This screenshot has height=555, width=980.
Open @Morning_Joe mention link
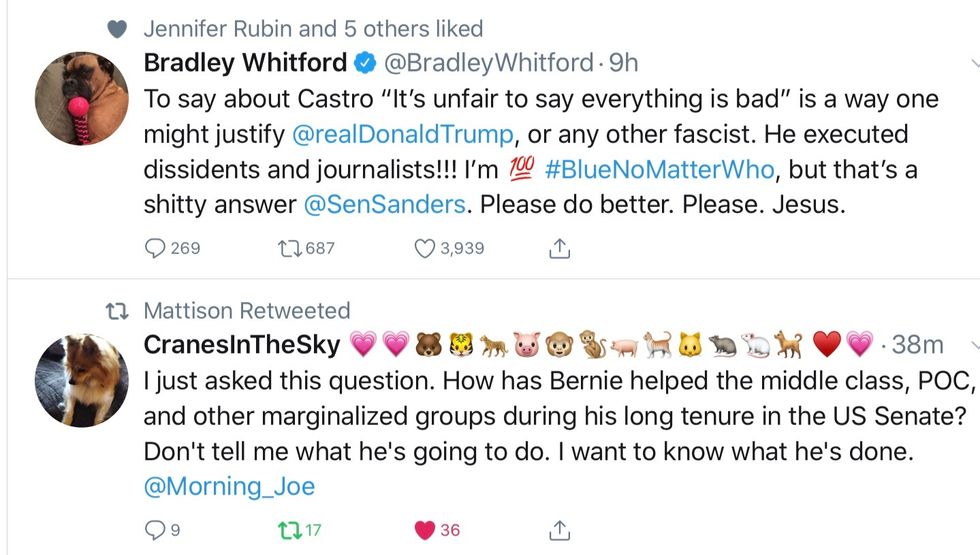pyautogui.click(x=229, y=486)
